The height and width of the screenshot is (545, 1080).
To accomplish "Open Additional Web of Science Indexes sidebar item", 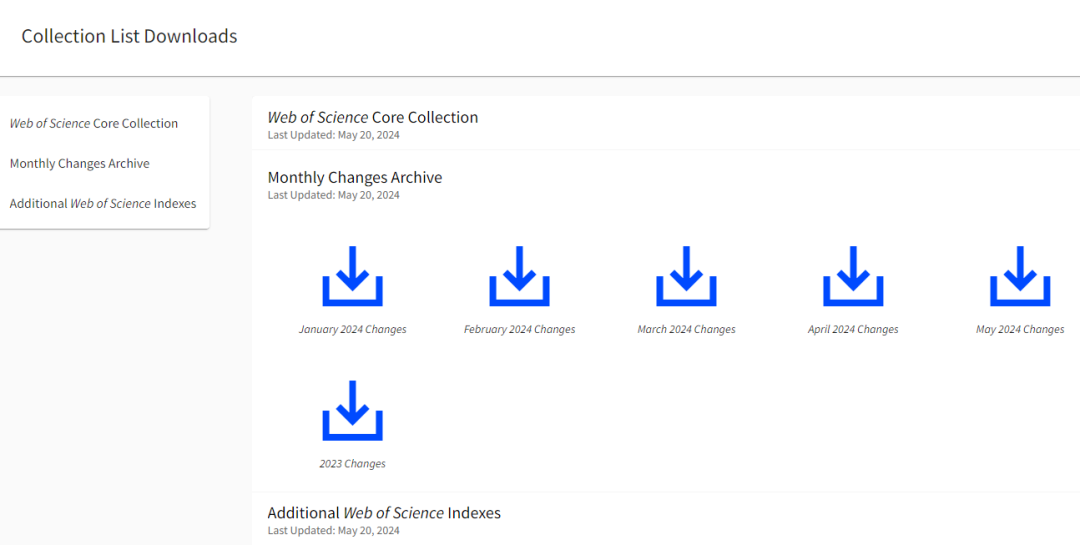I will click(x=103, y=204).
